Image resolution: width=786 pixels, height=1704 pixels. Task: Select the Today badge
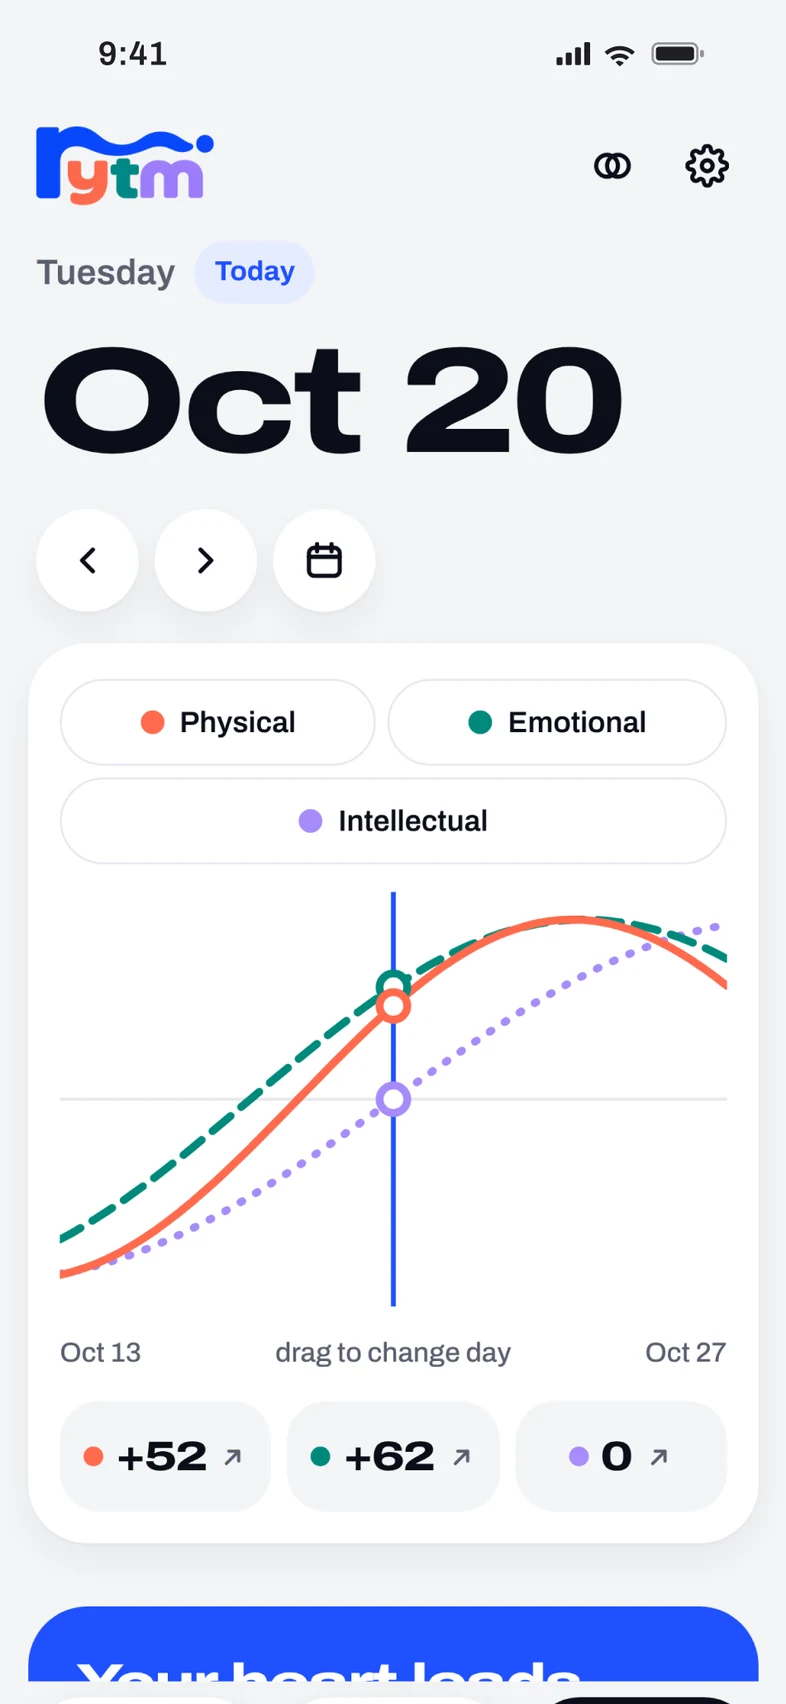click(x=254, y=272)
